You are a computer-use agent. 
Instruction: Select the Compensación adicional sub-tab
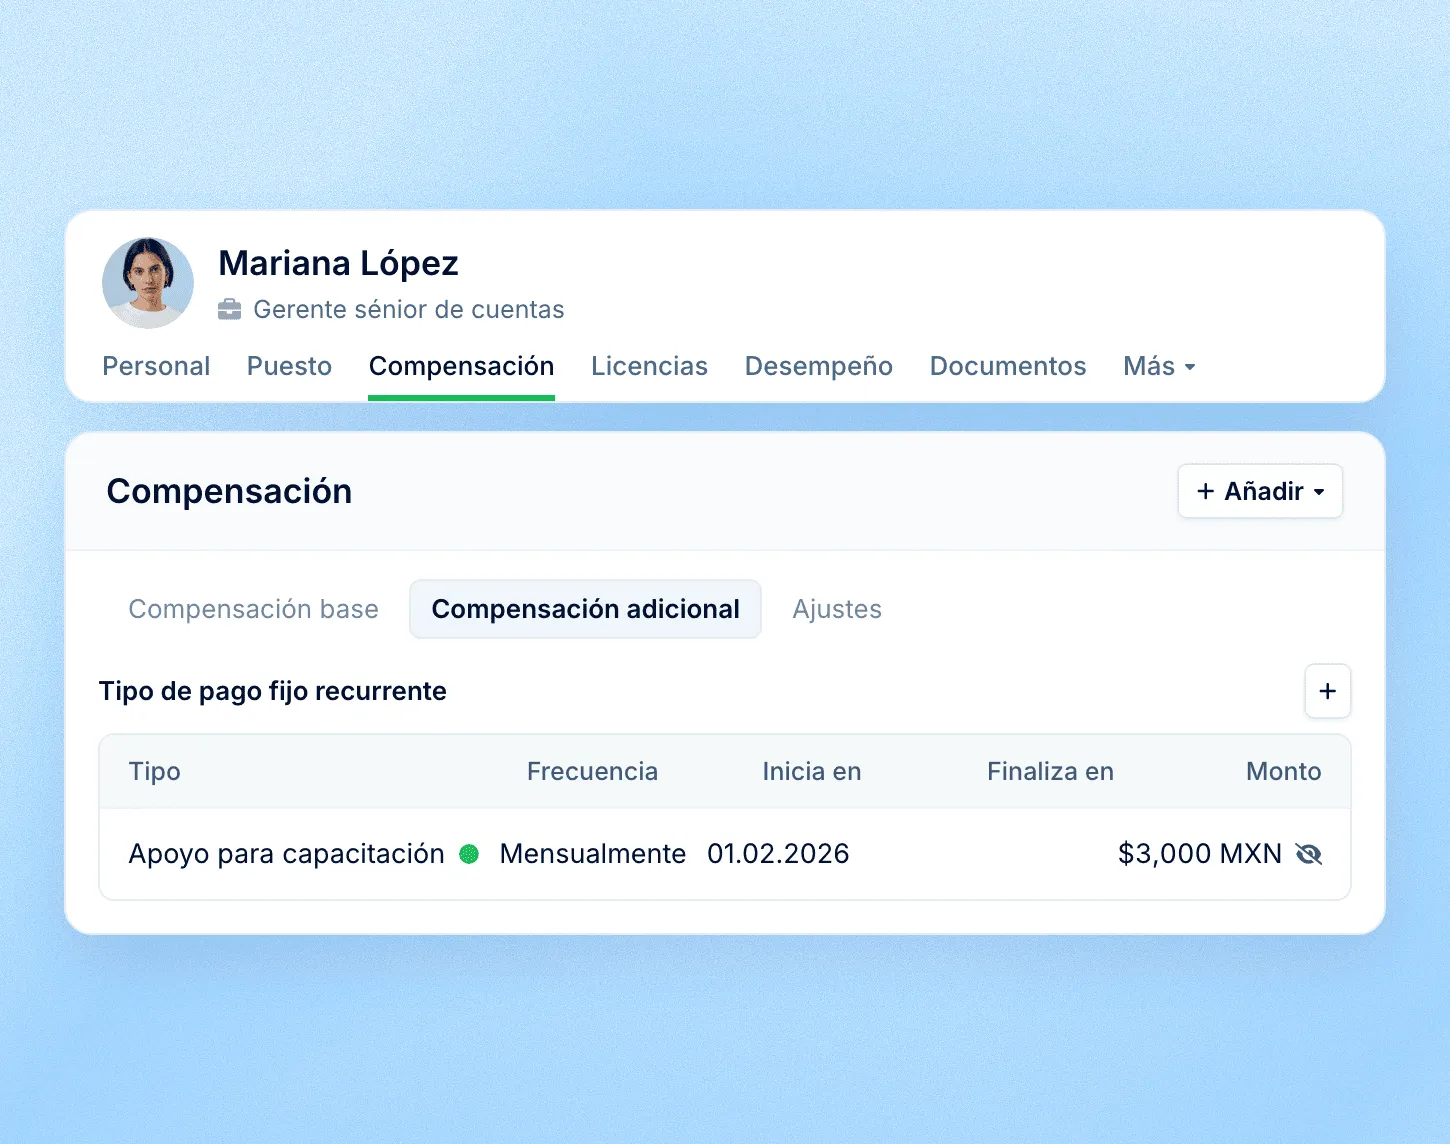585,609
